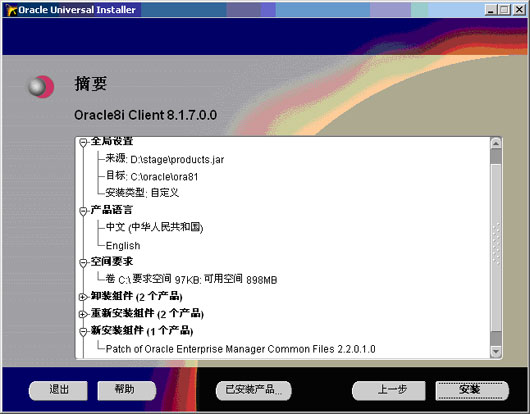
Task: Close the Oracle Universal Installer window
Action: coord(519,9)
